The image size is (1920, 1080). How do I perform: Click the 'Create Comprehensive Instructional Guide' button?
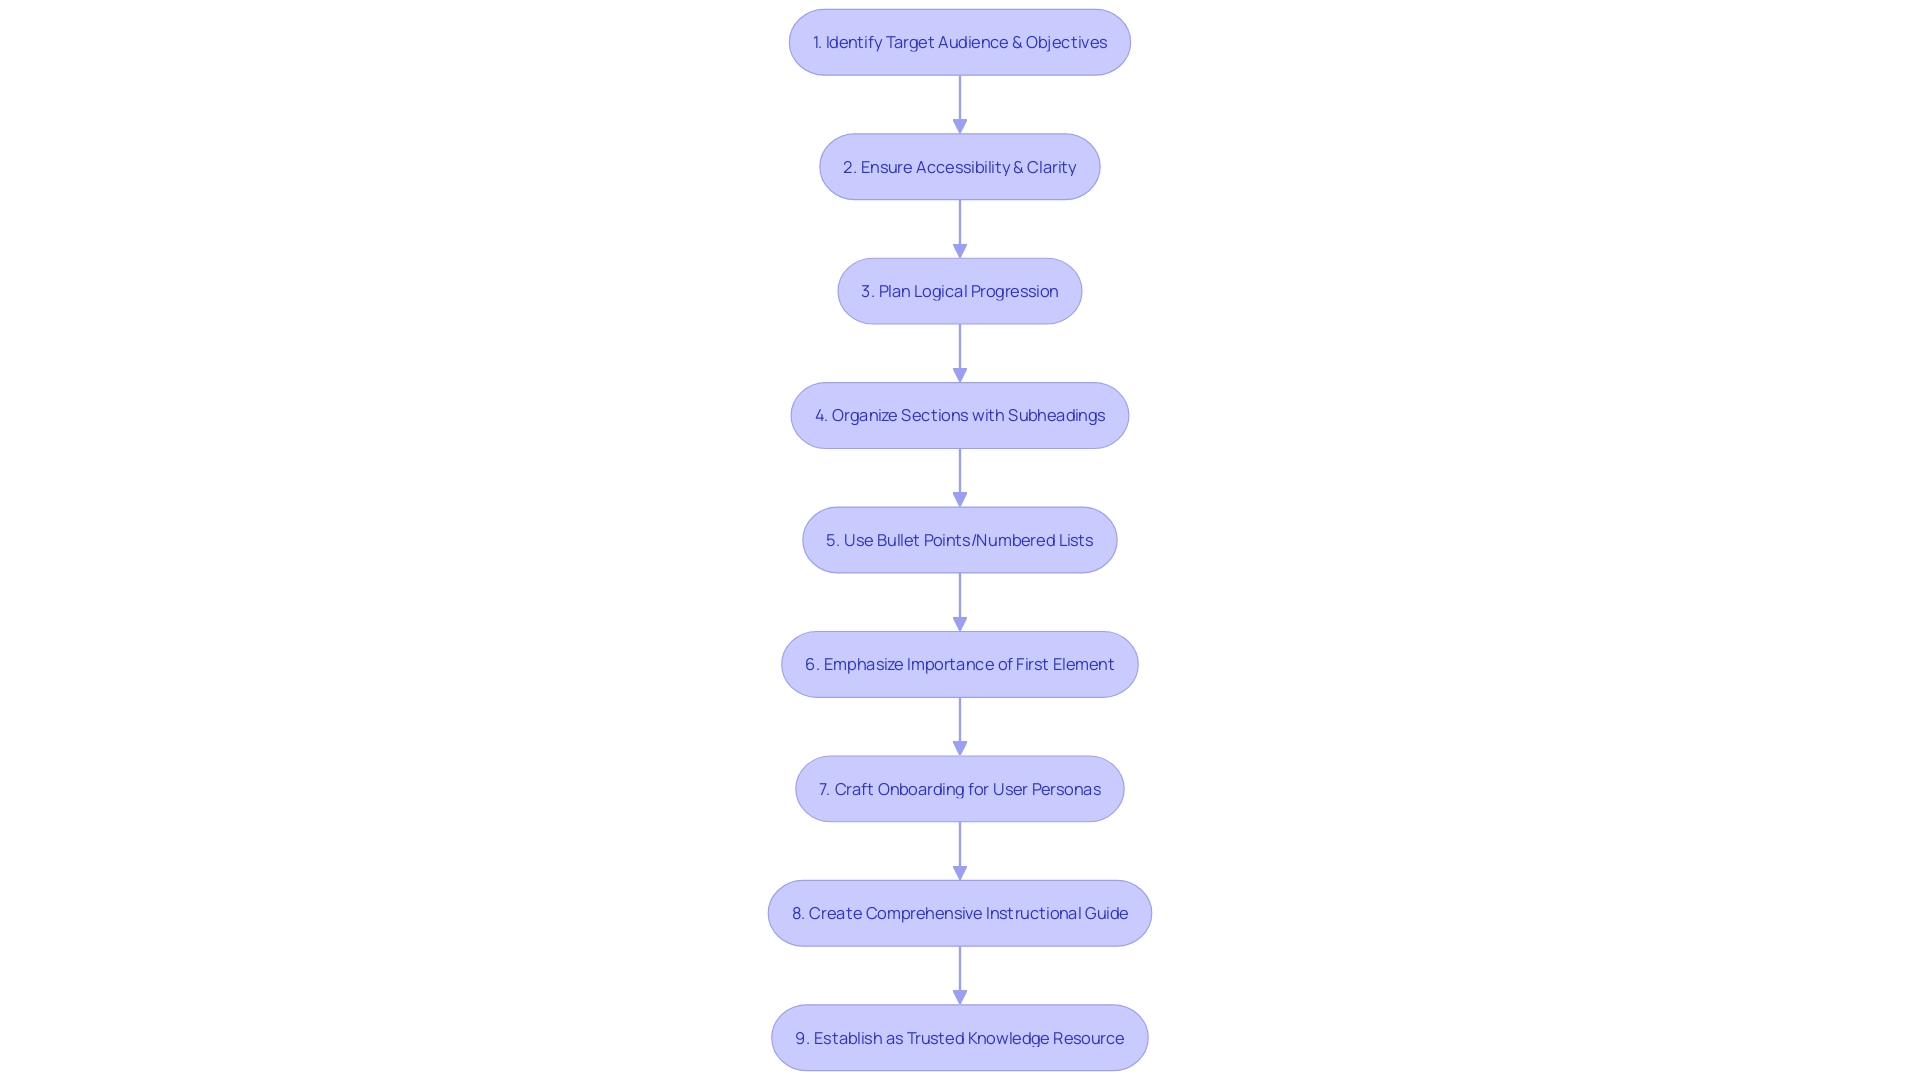(x=960, y=913)
